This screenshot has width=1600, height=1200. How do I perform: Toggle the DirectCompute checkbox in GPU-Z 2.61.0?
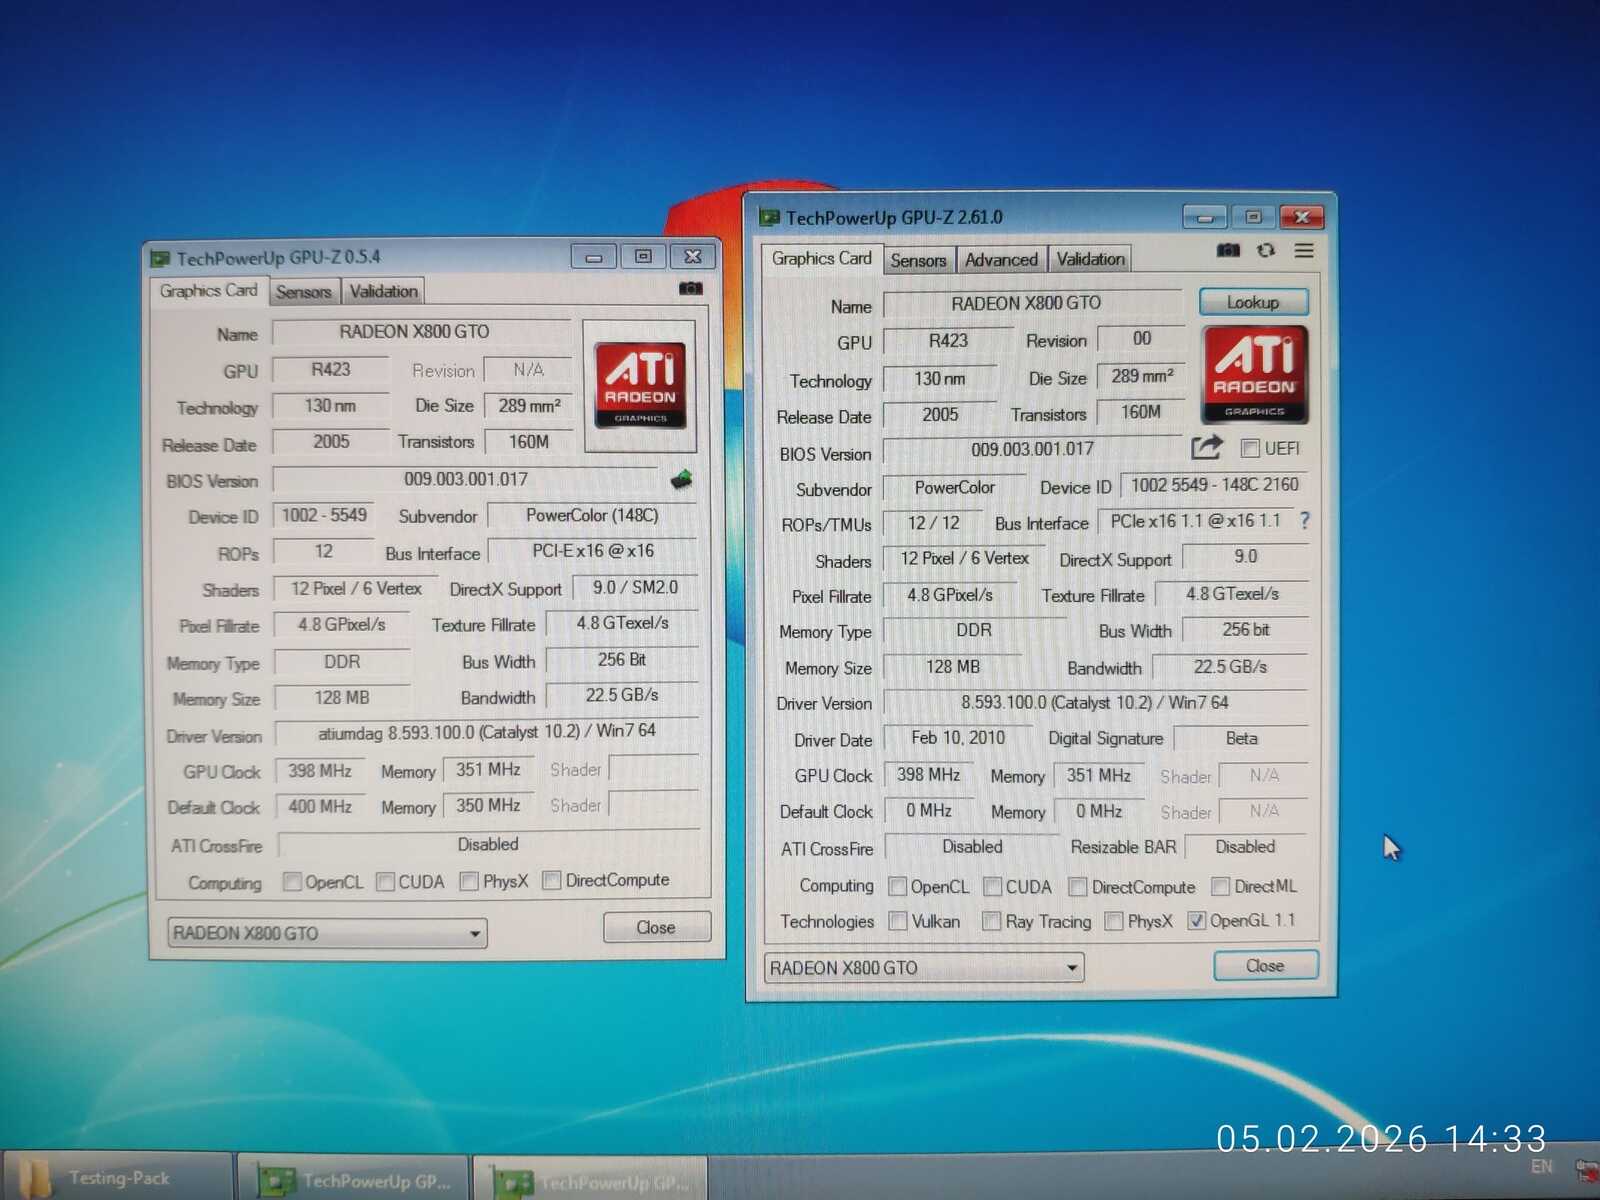pos(1077,886)
